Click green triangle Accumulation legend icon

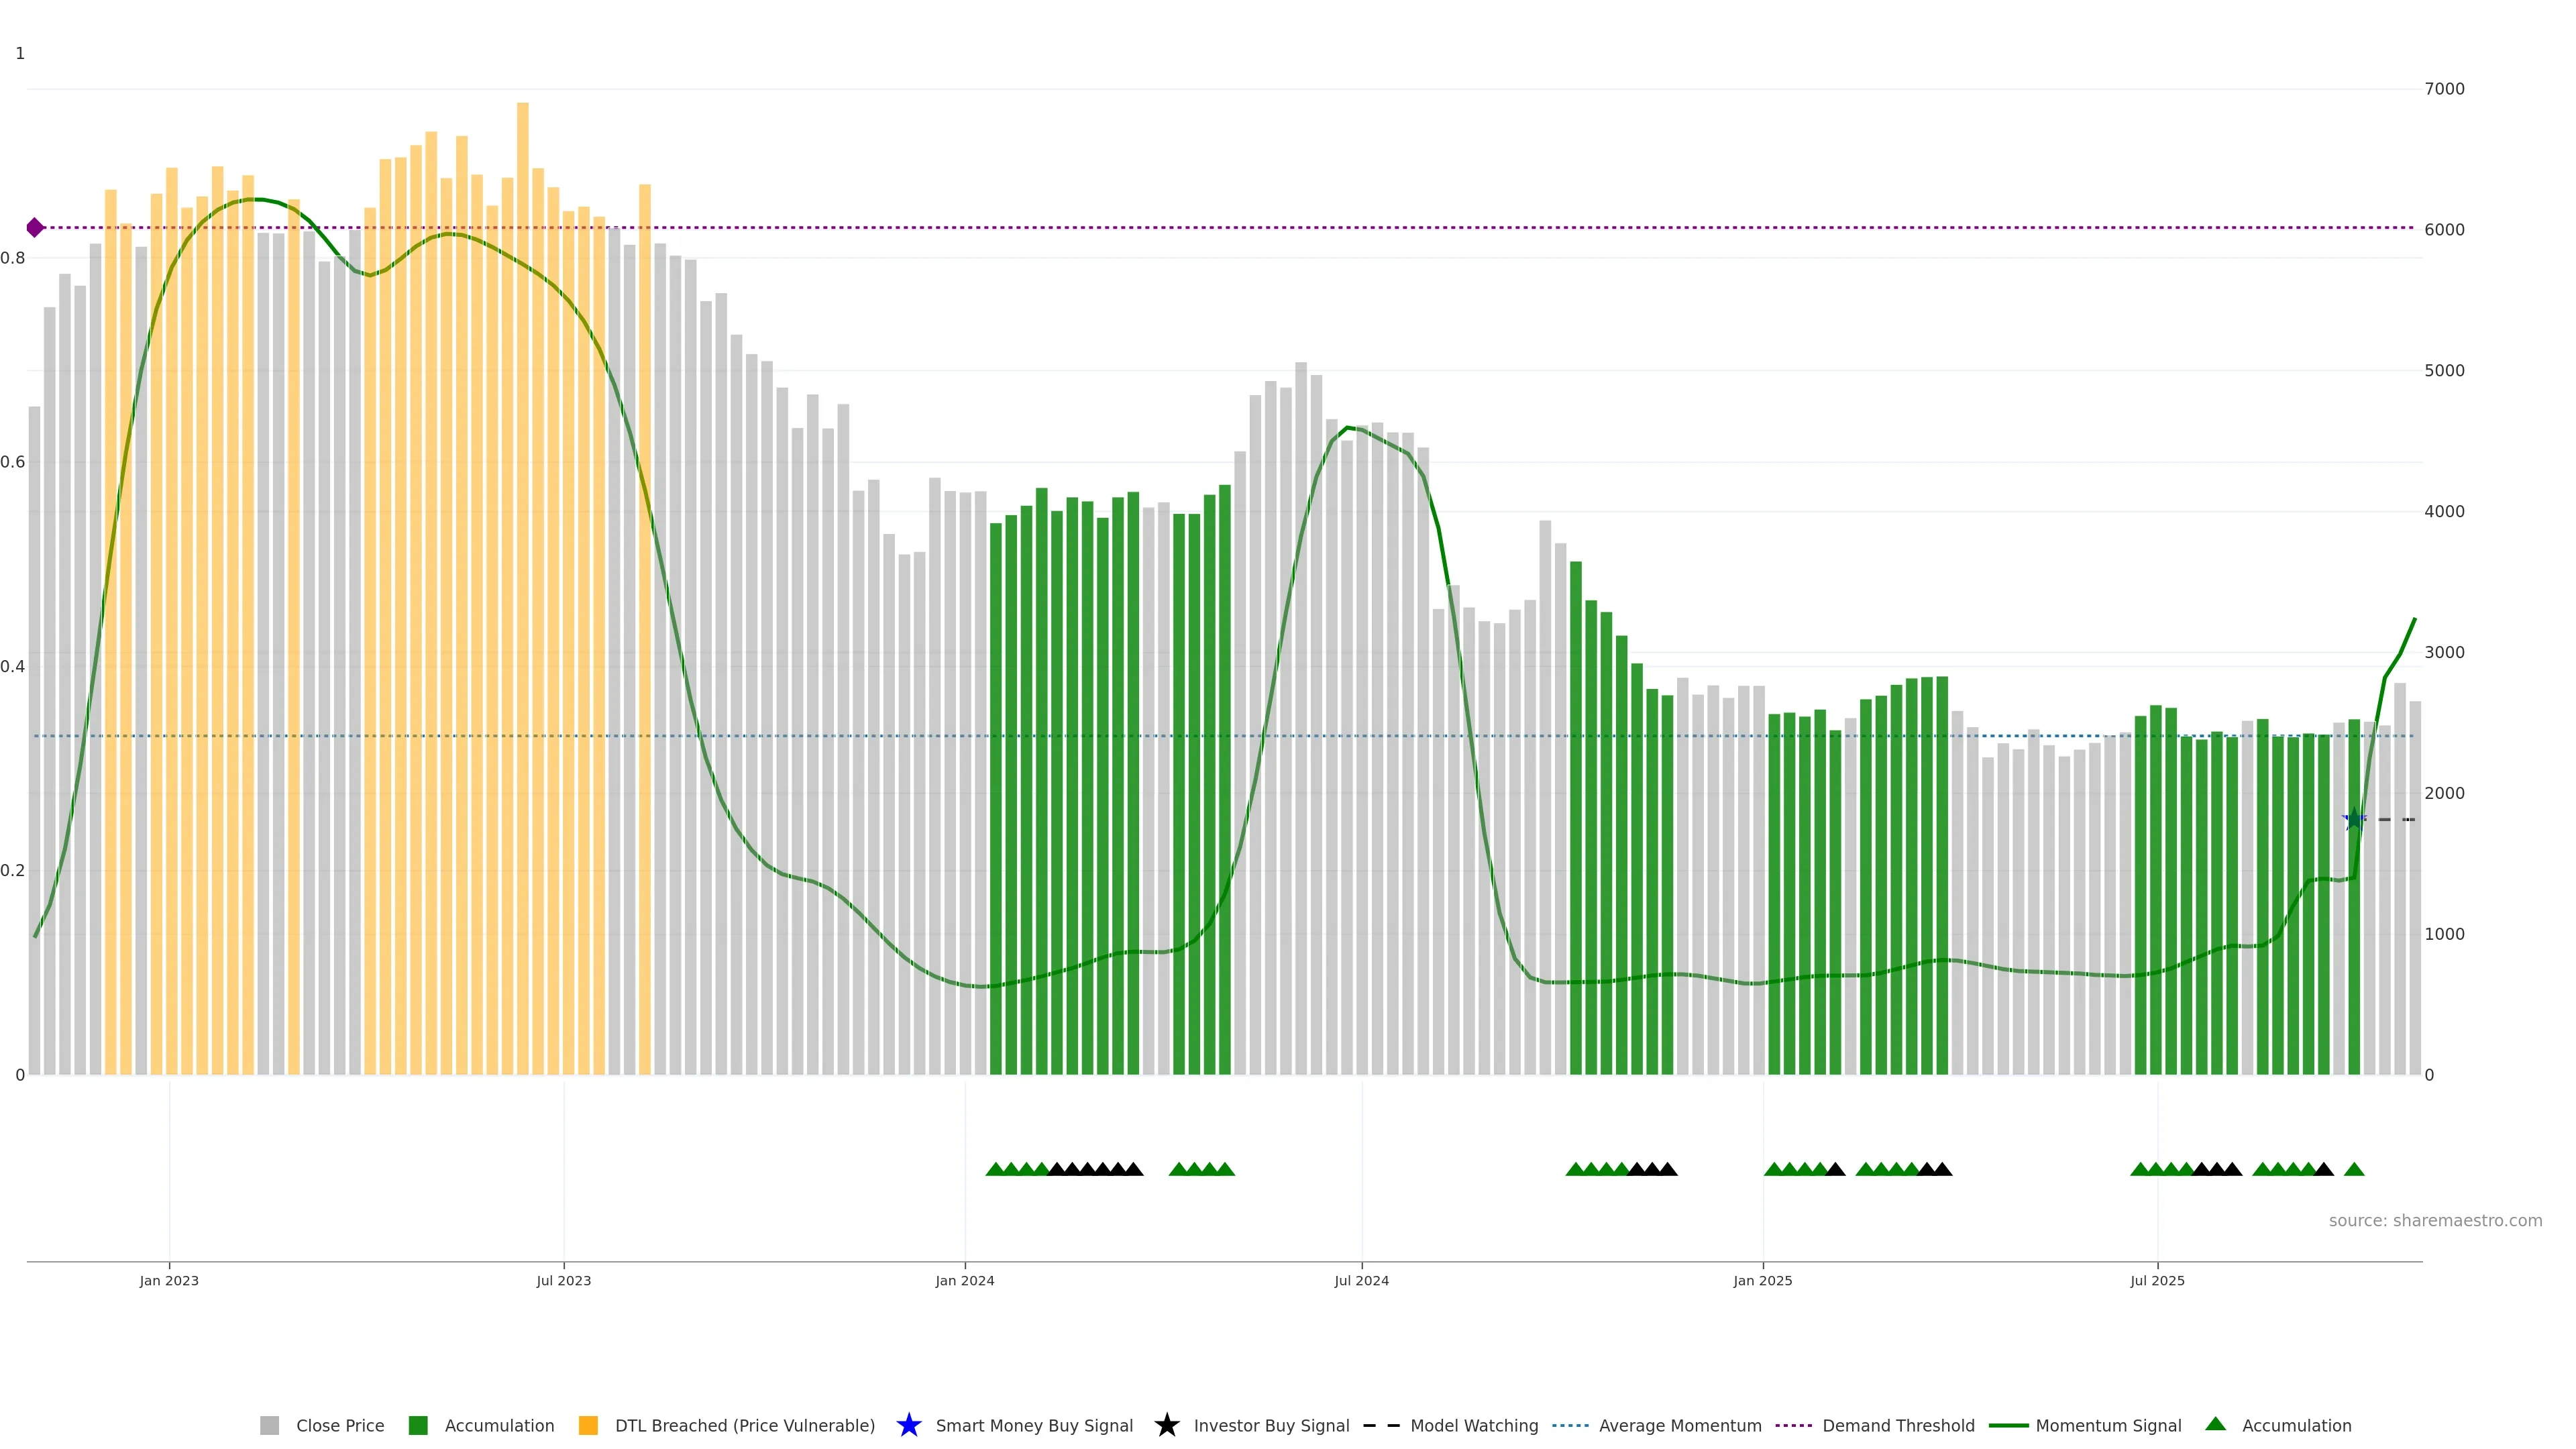pos(2216,1424)
